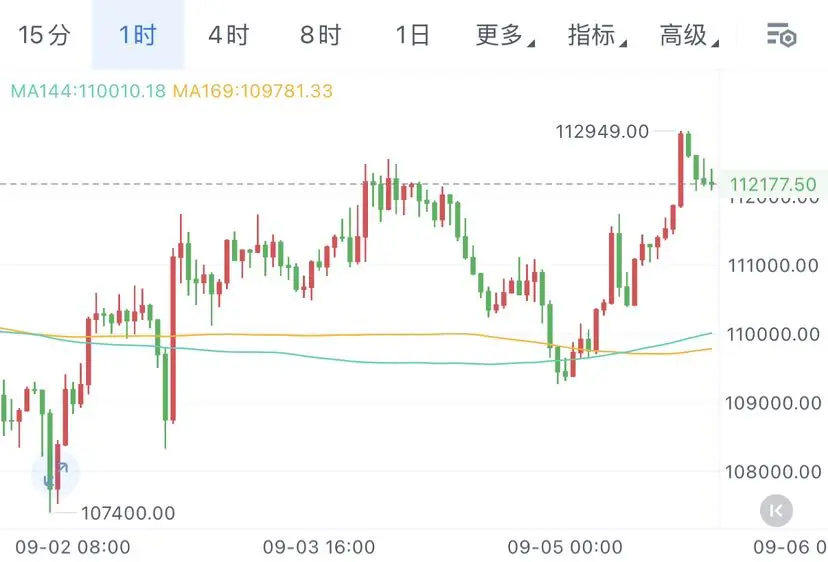Screen dimensions: 828x562
Task: Select the 1时 timeframe tab
Action: pos(138,35)
